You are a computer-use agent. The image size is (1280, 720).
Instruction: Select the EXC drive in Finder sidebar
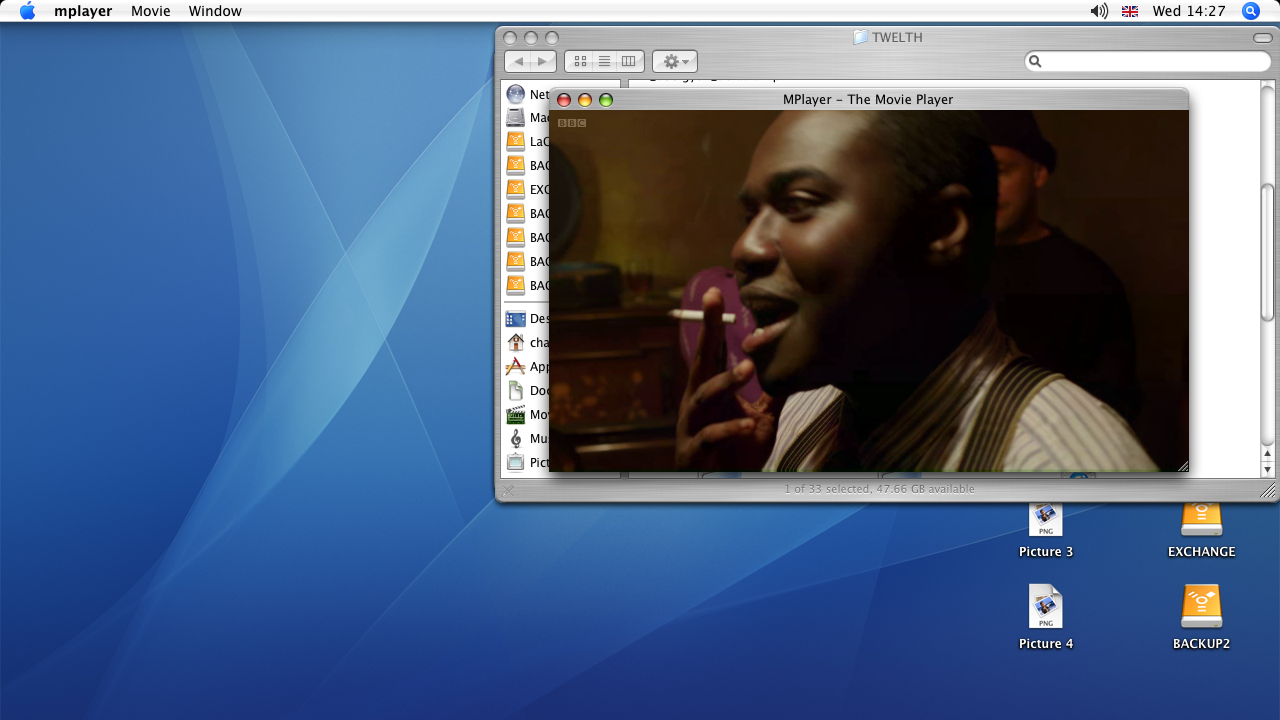[x=527, y=189]
